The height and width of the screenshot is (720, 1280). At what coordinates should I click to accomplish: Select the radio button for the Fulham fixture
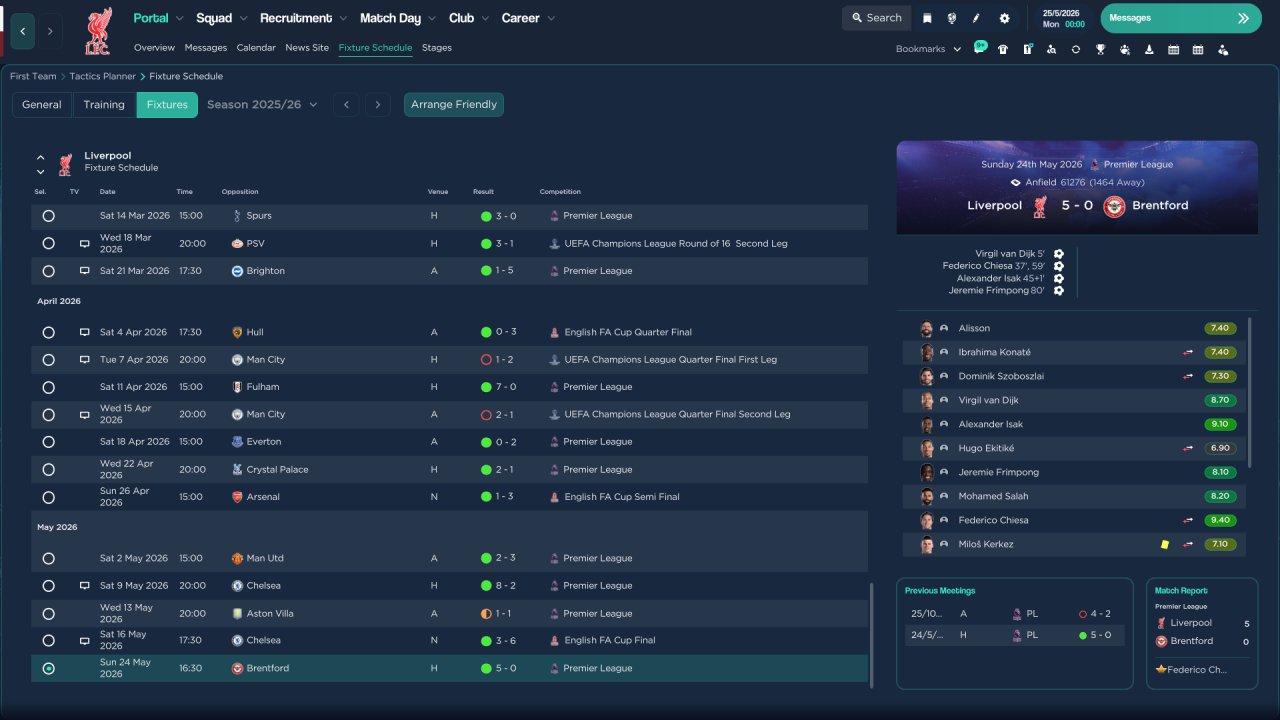click(x=48, y=387)
